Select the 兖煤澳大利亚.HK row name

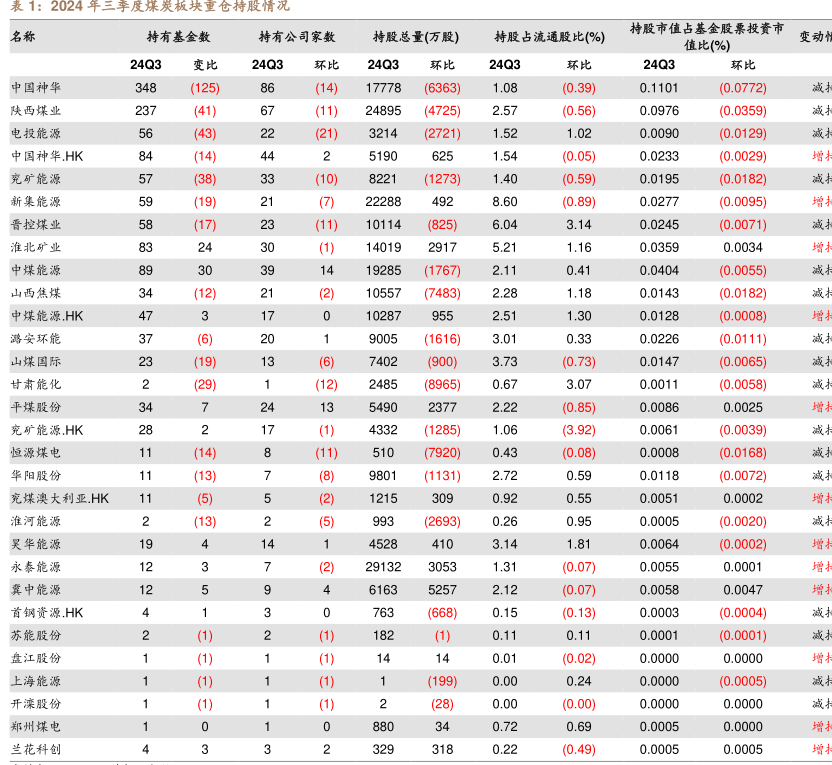pyautogui.click(x=60, y=498)
